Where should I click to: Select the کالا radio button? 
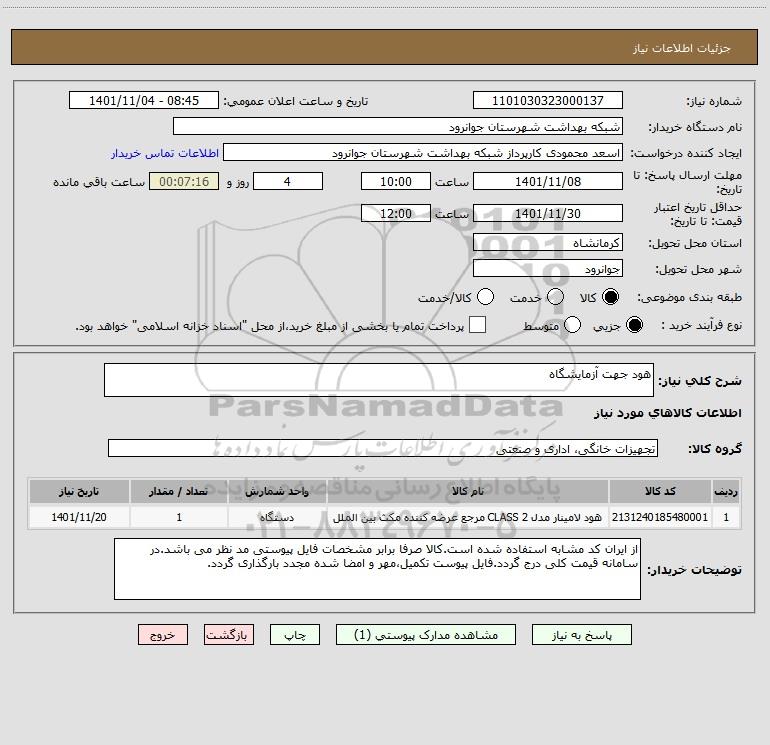[610, 297]
